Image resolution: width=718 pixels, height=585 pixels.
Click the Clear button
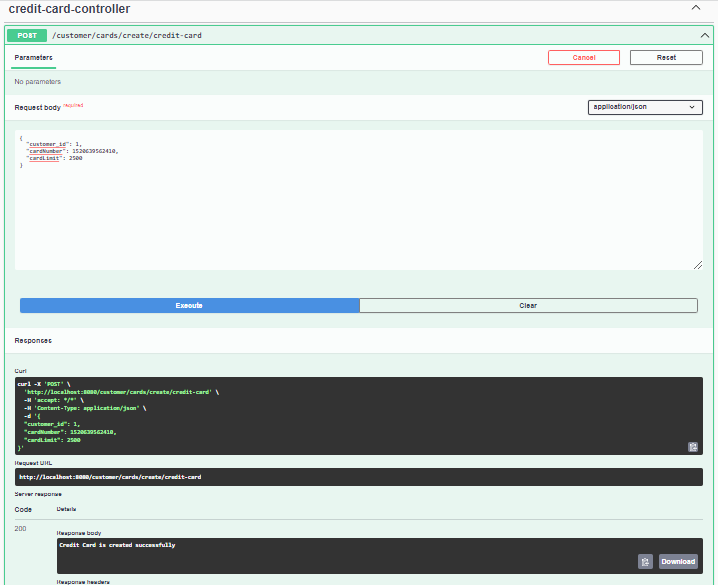click(528, 305)
